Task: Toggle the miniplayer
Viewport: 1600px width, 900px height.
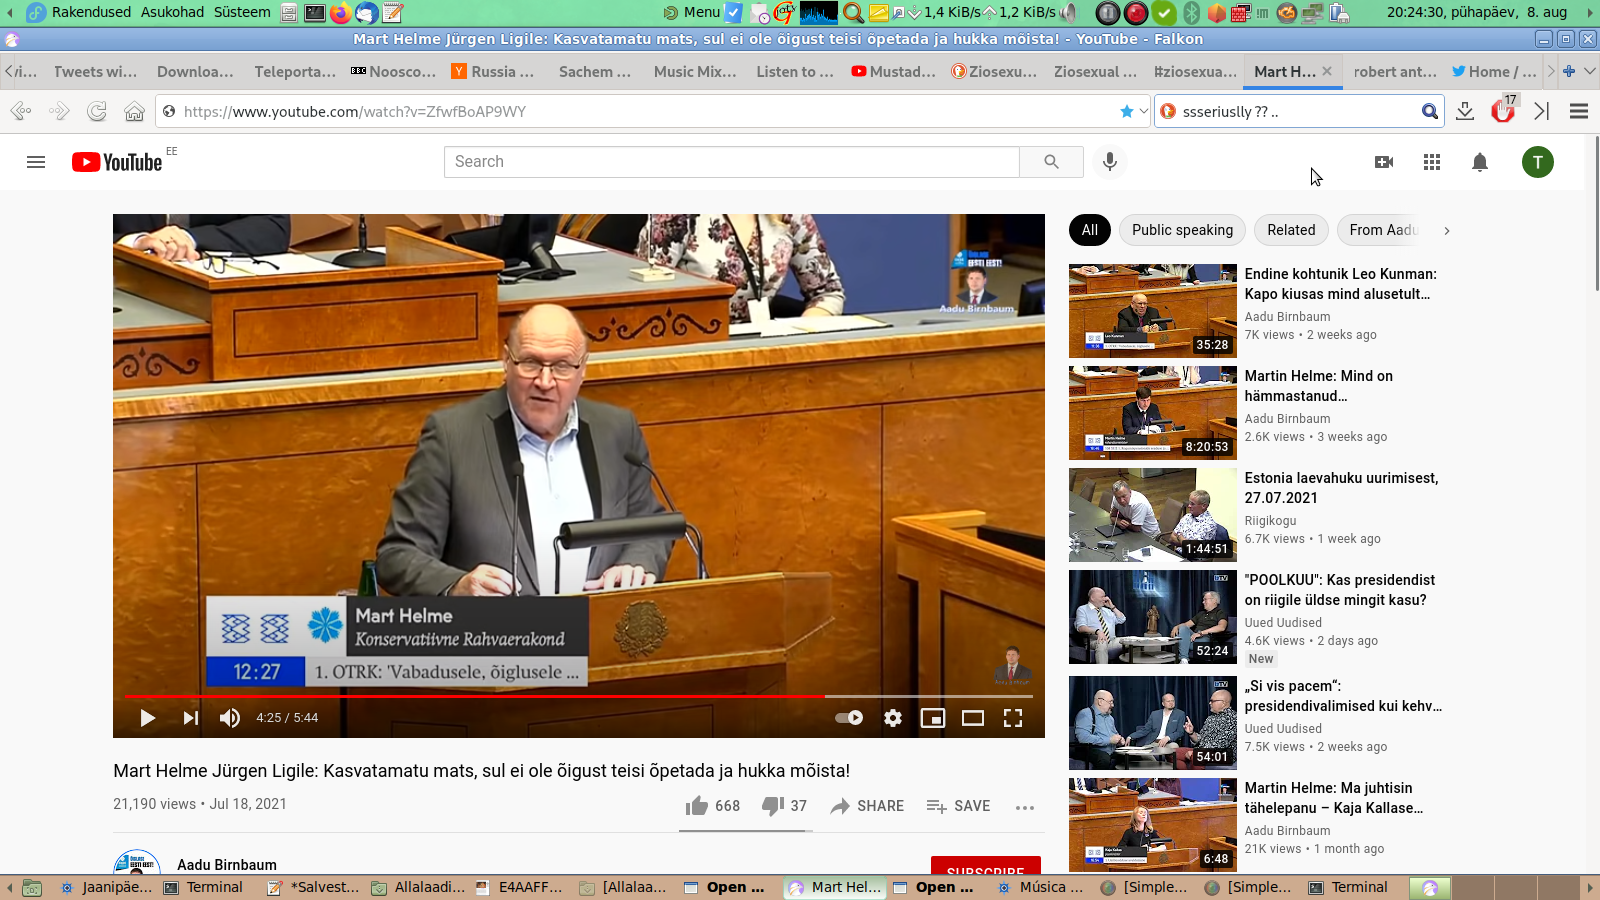Action: point(933,718)
